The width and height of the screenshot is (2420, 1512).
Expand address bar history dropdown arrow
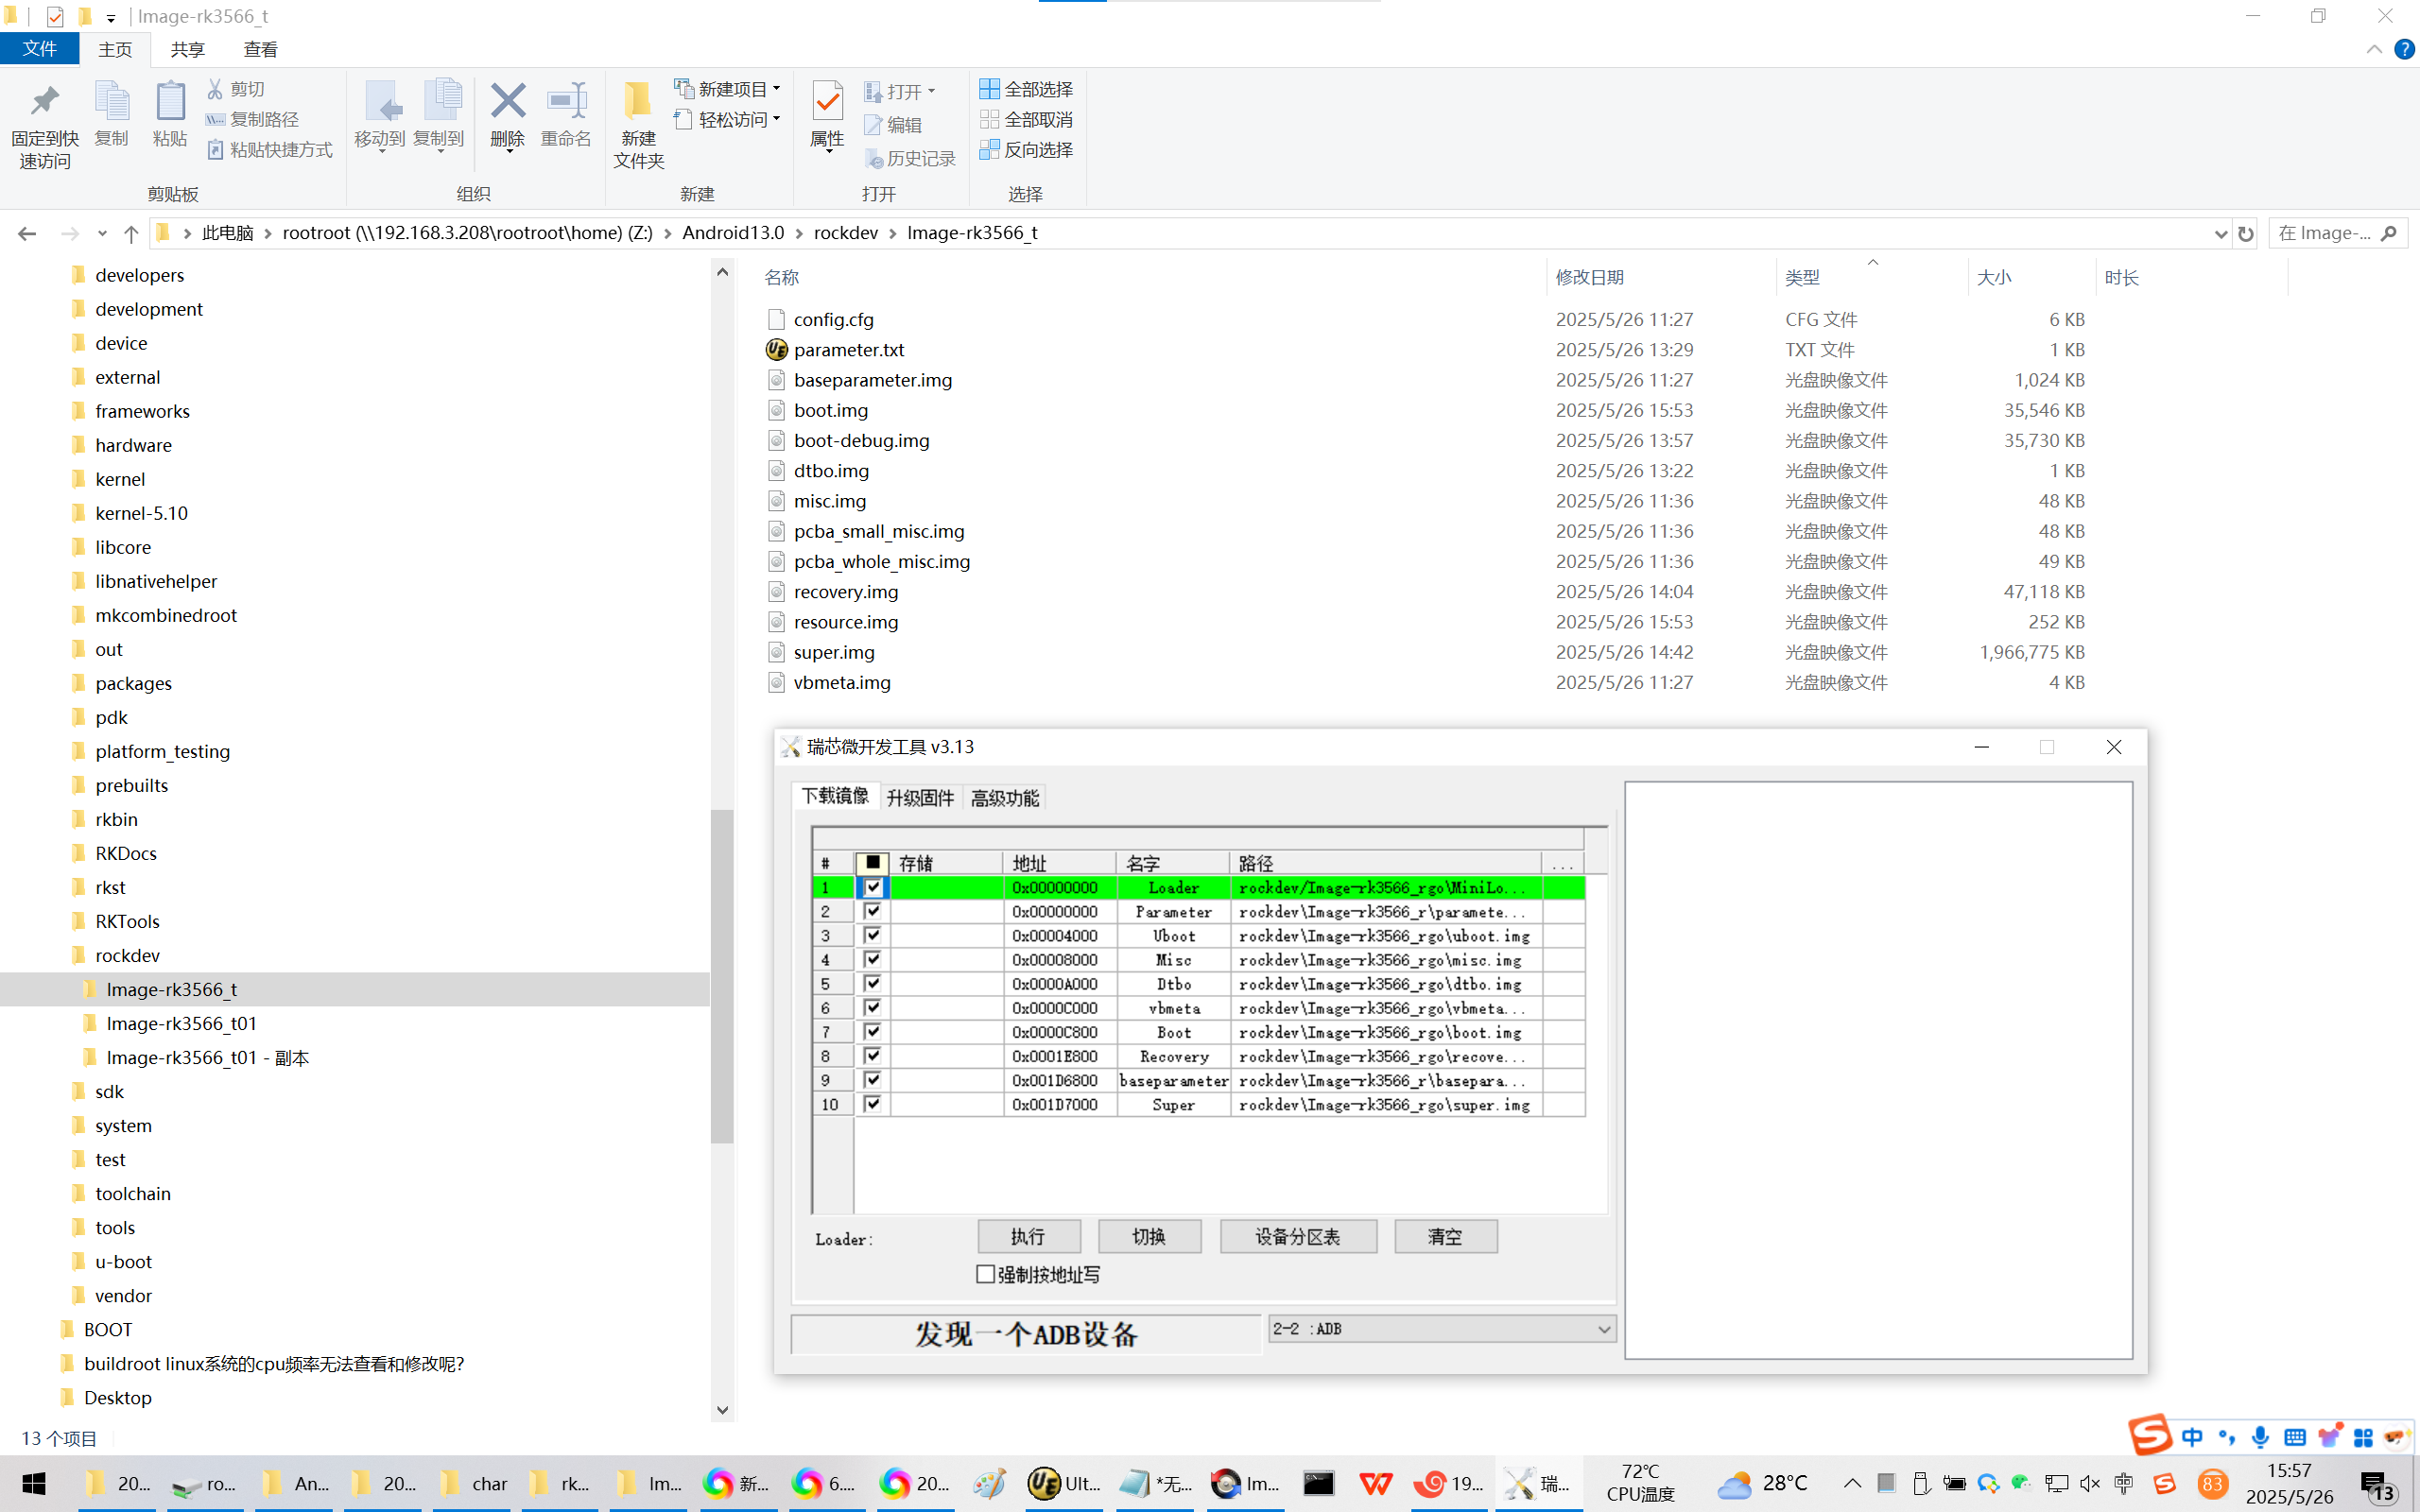click(x=2220, y=233)
